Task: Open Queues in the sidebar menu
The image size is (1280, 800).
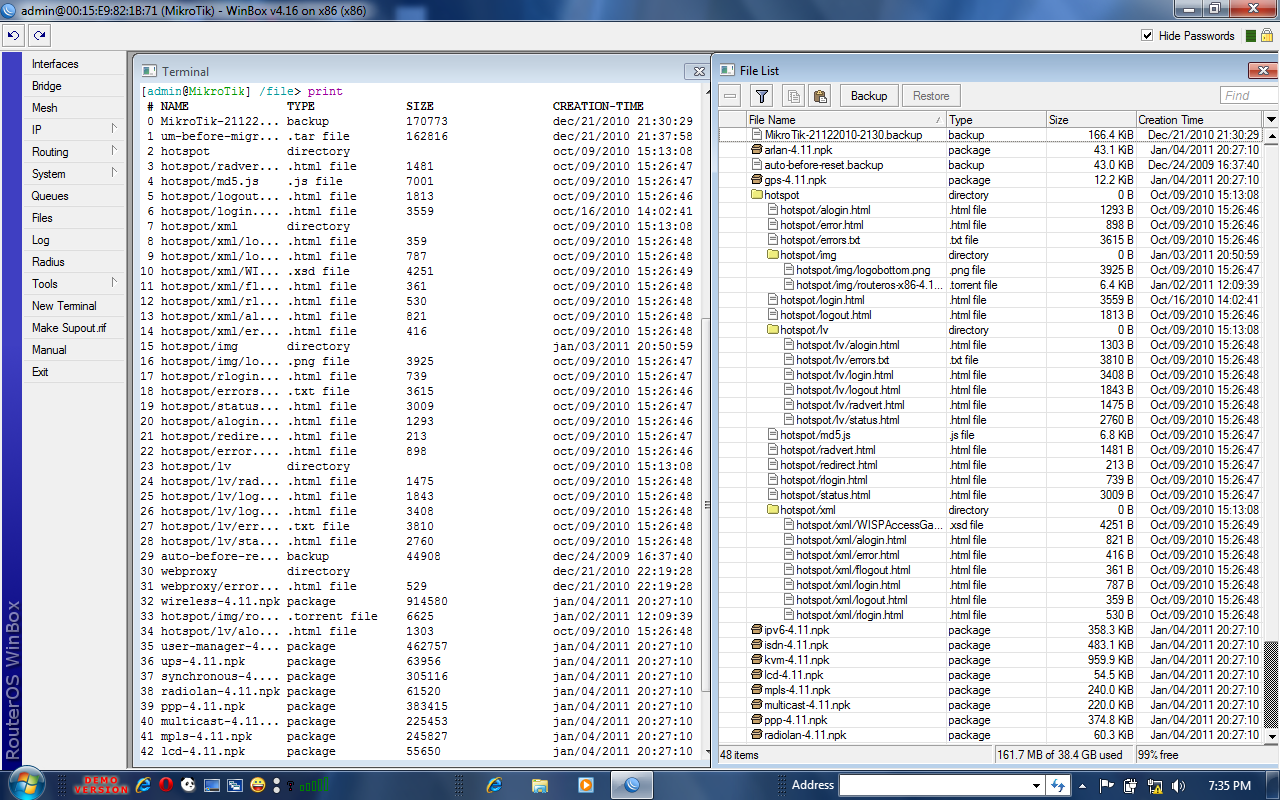Action: 74,196
